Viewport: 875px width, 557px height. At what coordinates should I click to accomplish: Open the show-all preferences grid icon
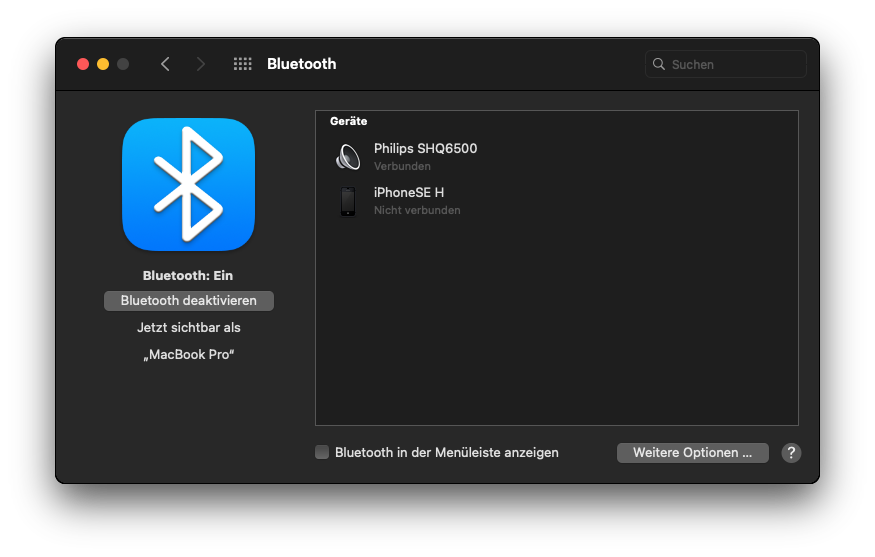click(243, 64)
